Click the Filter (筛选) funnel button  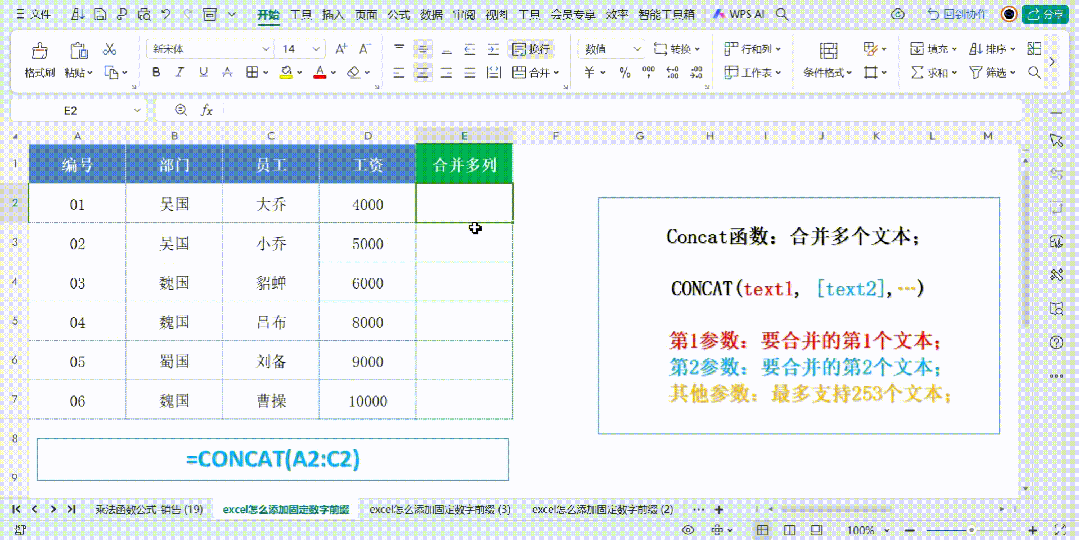point(992,72)
